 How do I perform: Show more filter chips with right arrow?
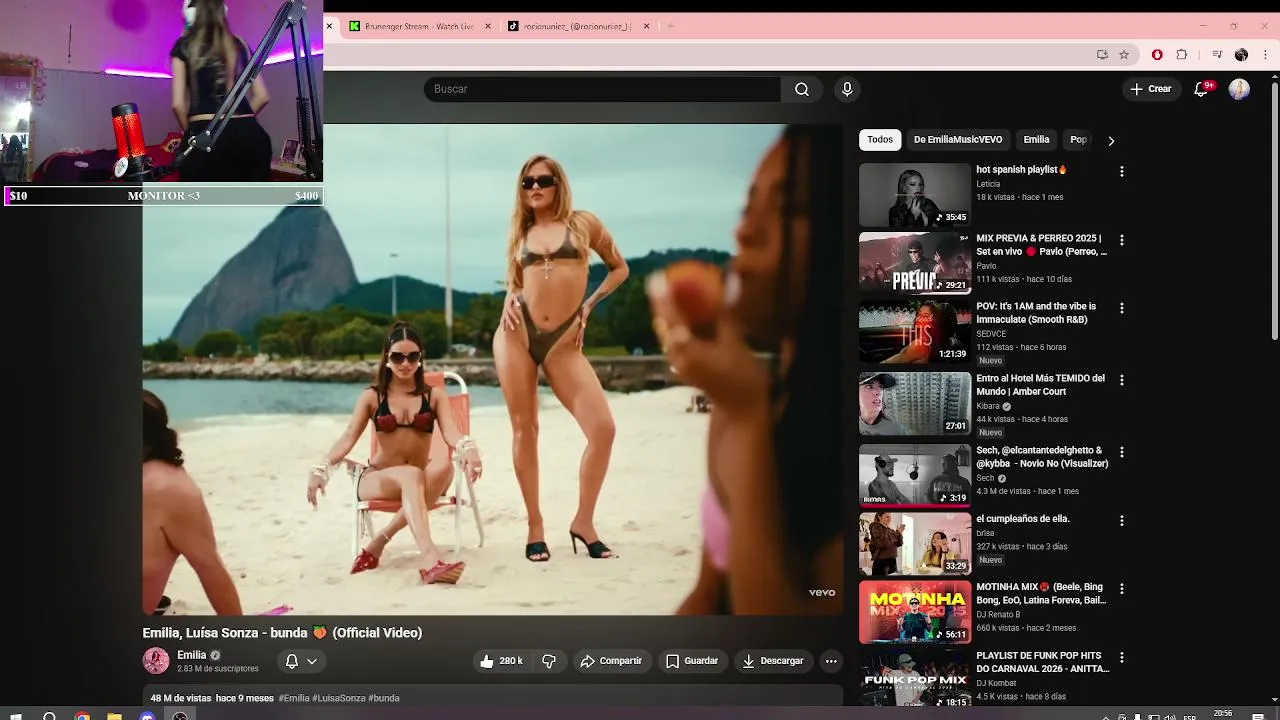(1110, 141)
